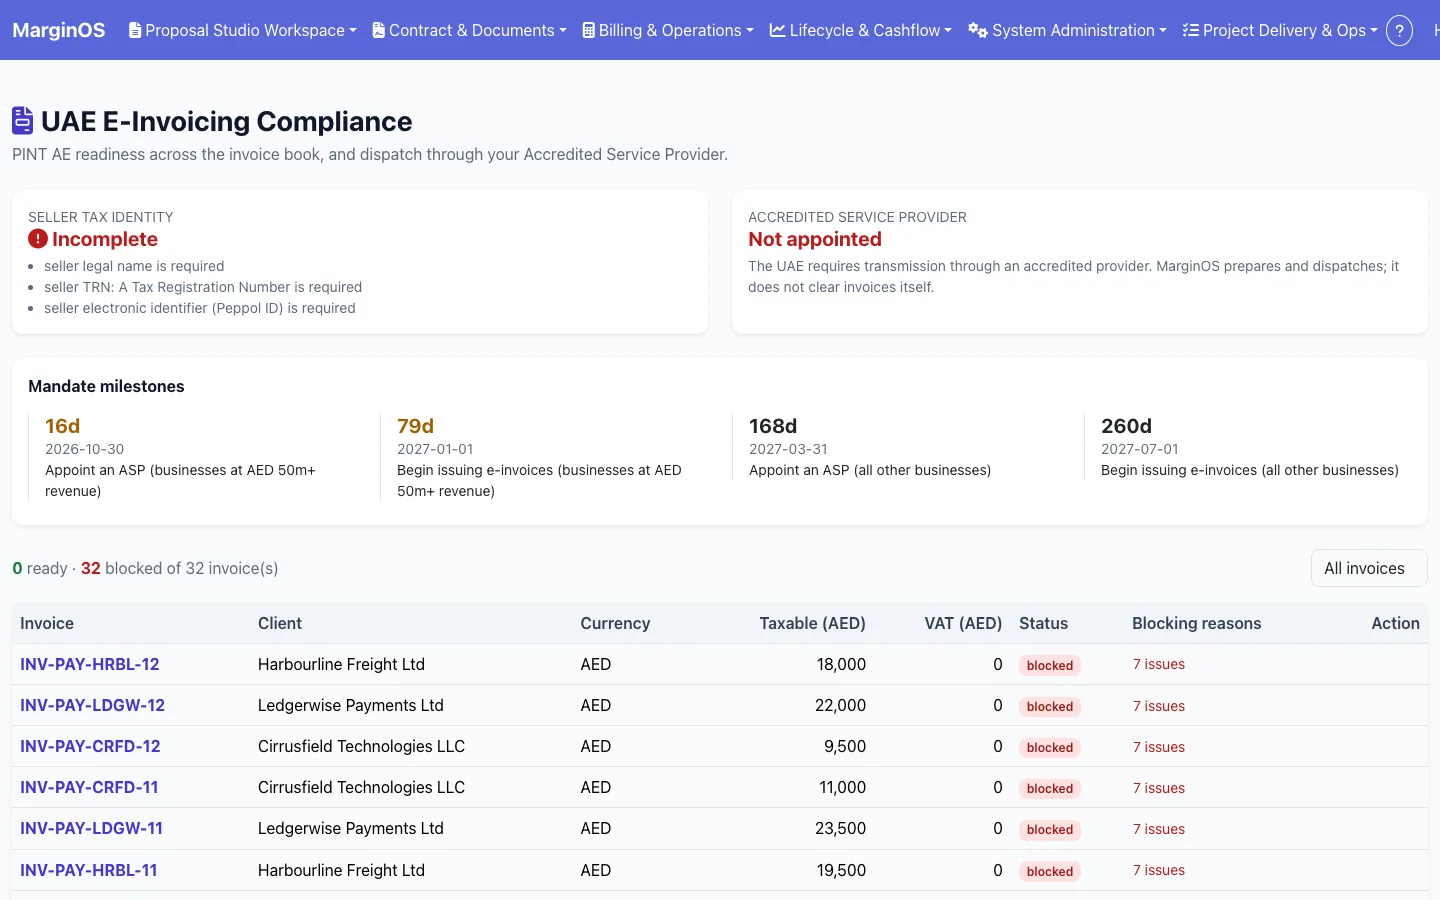Click 7 issues for INV-PAY-LDGW-12
The image size is (1440, 900).
(x=1158, y=706)
